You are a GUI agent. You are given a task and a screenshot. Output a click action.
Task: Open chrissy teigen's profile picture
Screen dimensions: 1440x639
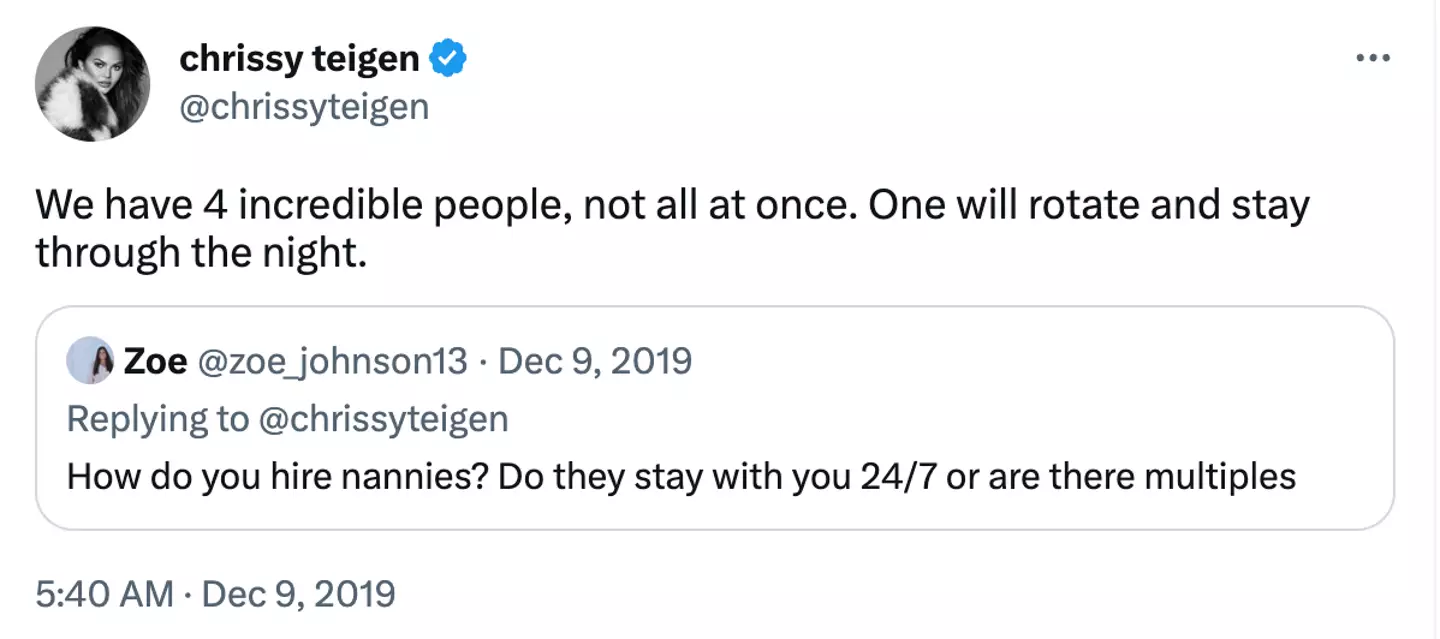click(93, 84)
